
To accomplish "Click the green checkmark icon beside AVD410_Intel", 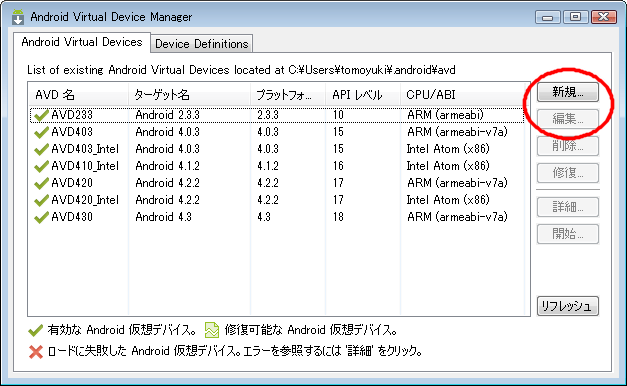I will 41,166.
